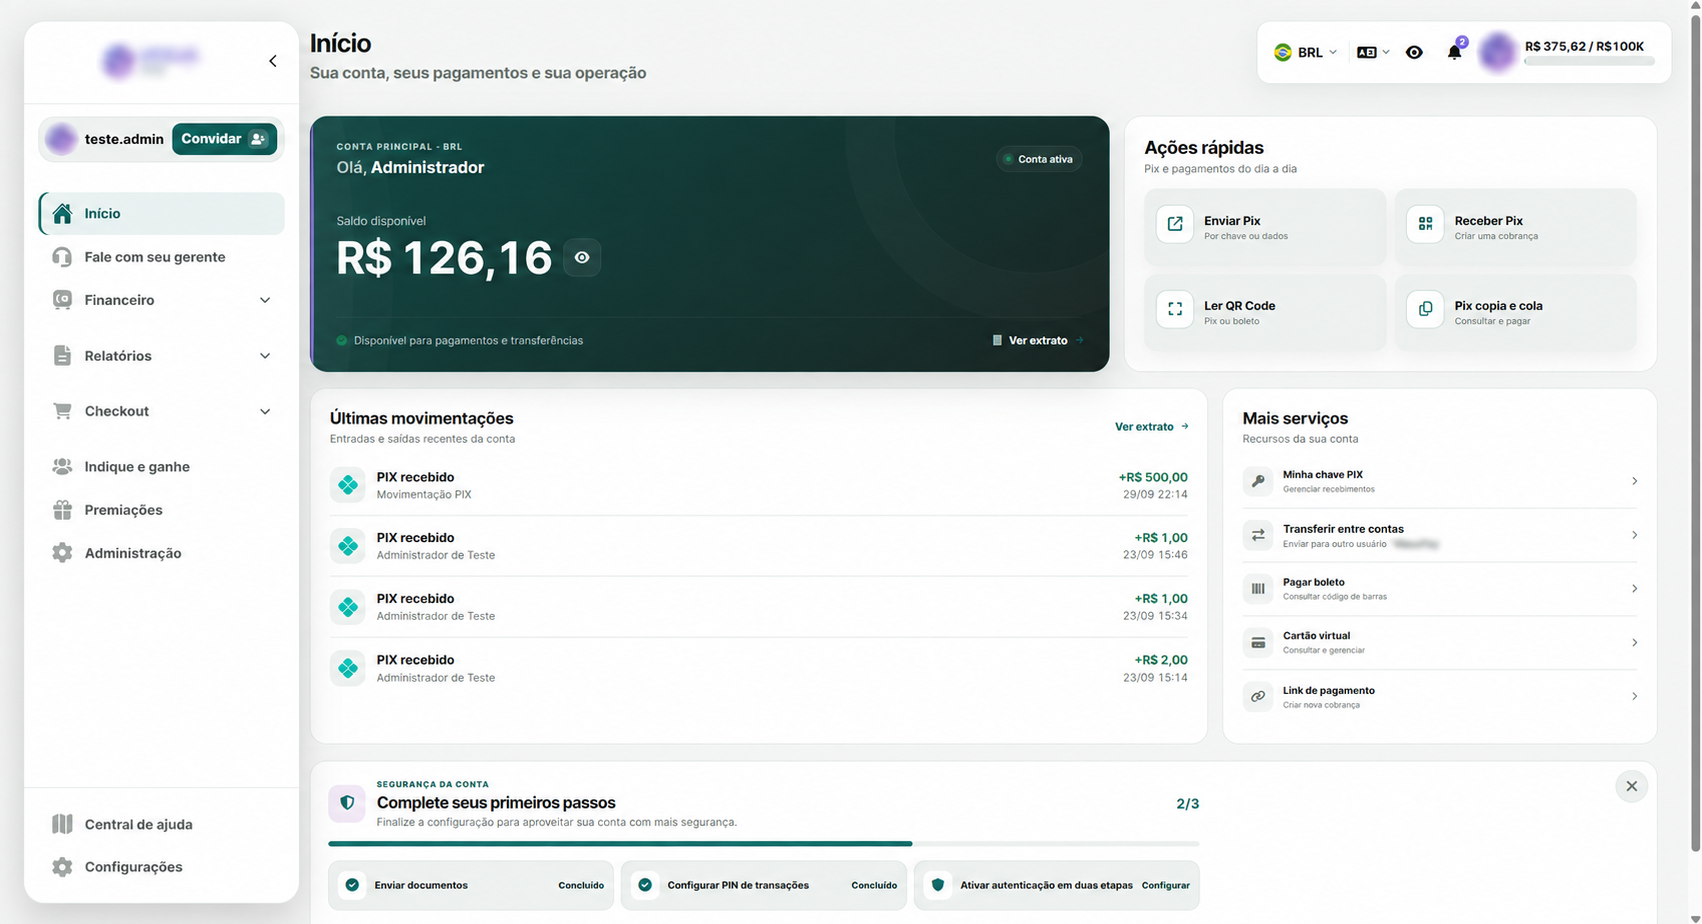Expand the Financeiro menu
Viewport: 1702px width, 924px height.
(162, 300)
